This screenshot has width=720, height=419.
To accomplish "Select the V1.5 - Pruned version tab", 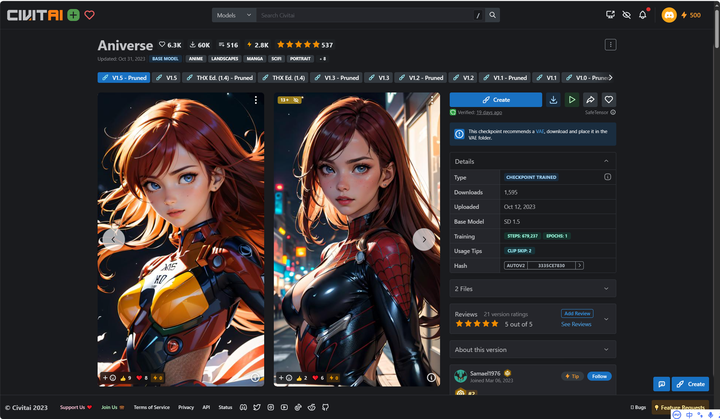I will 124,78.
